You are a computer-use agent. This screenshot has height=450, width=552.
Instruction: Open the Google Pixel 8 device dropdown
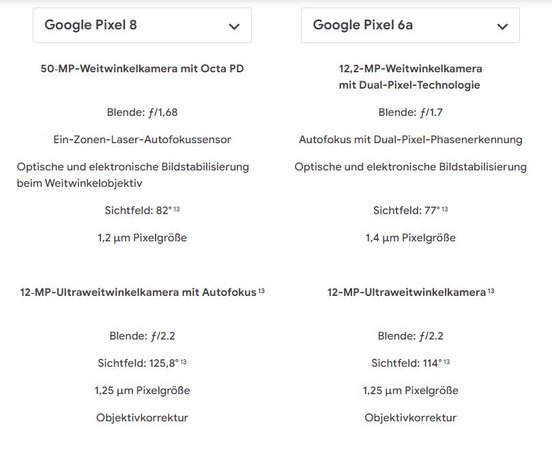(x=142, y=25)
